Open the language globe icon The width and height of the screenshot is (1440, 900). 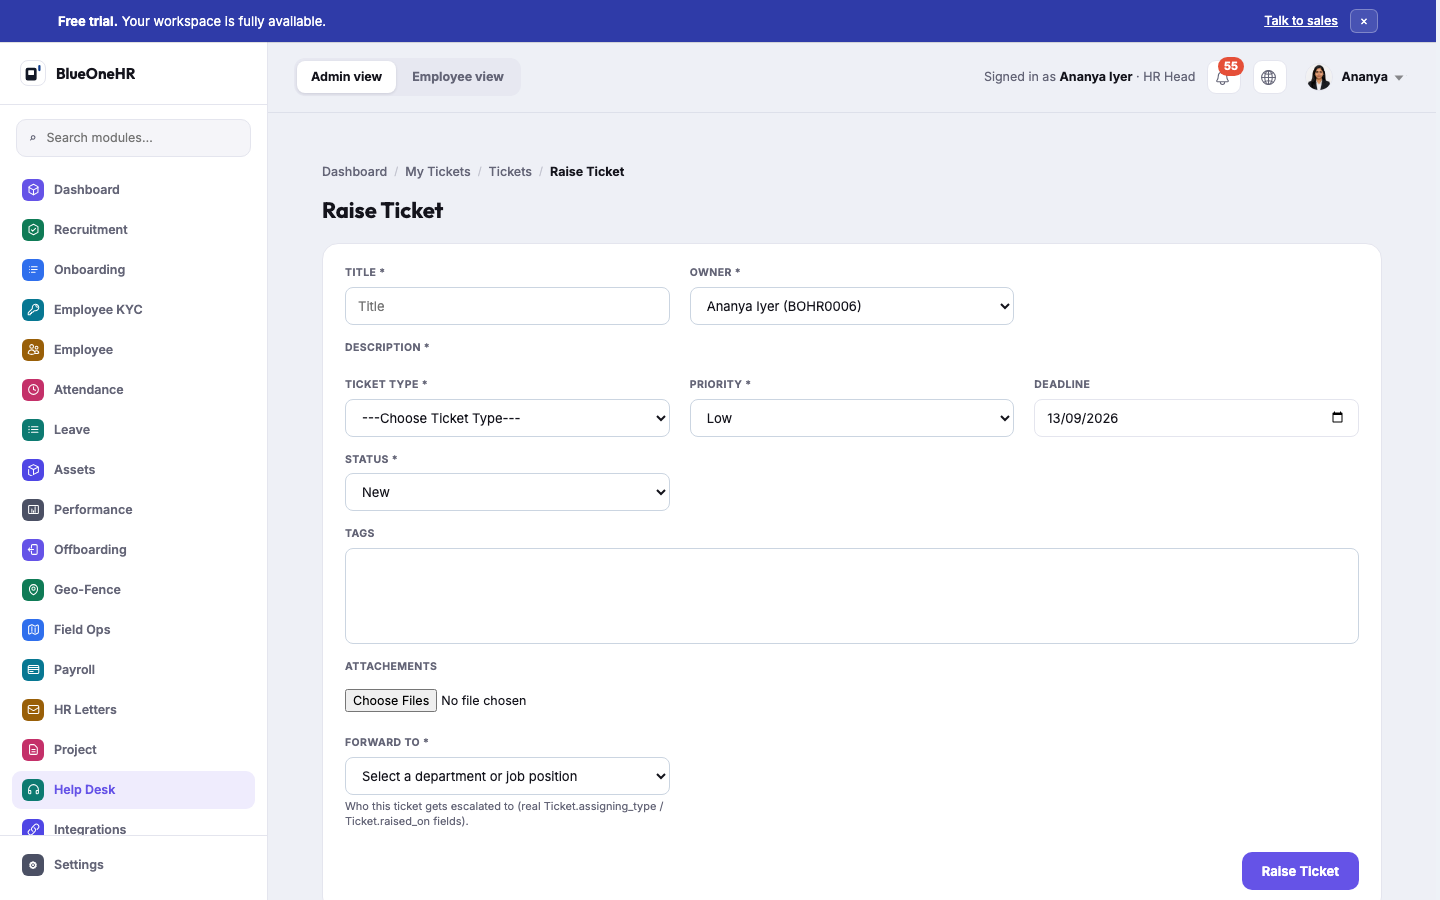[x=1269, y=77]
